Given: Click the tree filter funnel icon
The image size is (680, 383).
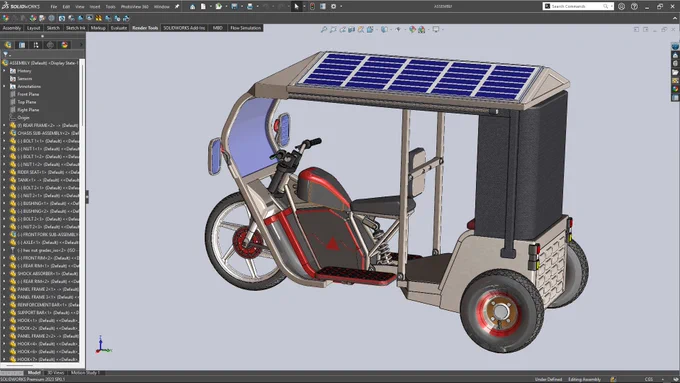Looking at the screenshot, I should (x=5, y=54).
